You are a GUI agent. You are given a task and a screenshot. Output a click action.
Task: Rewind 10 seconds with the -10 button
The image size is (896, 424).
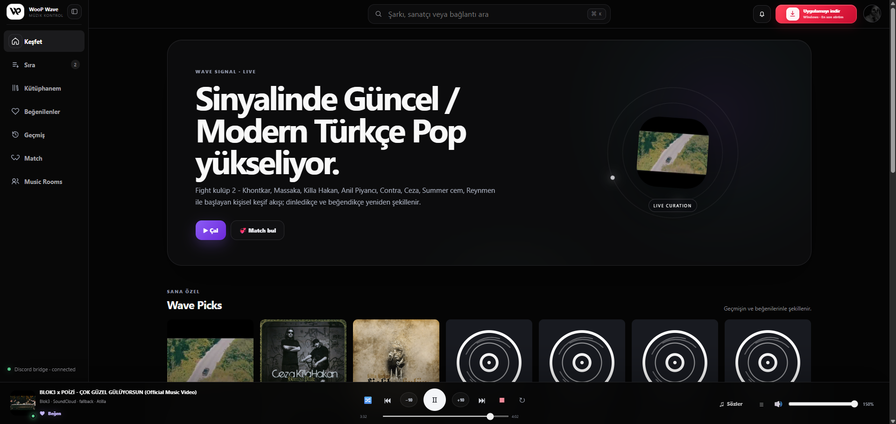[409, 400]
